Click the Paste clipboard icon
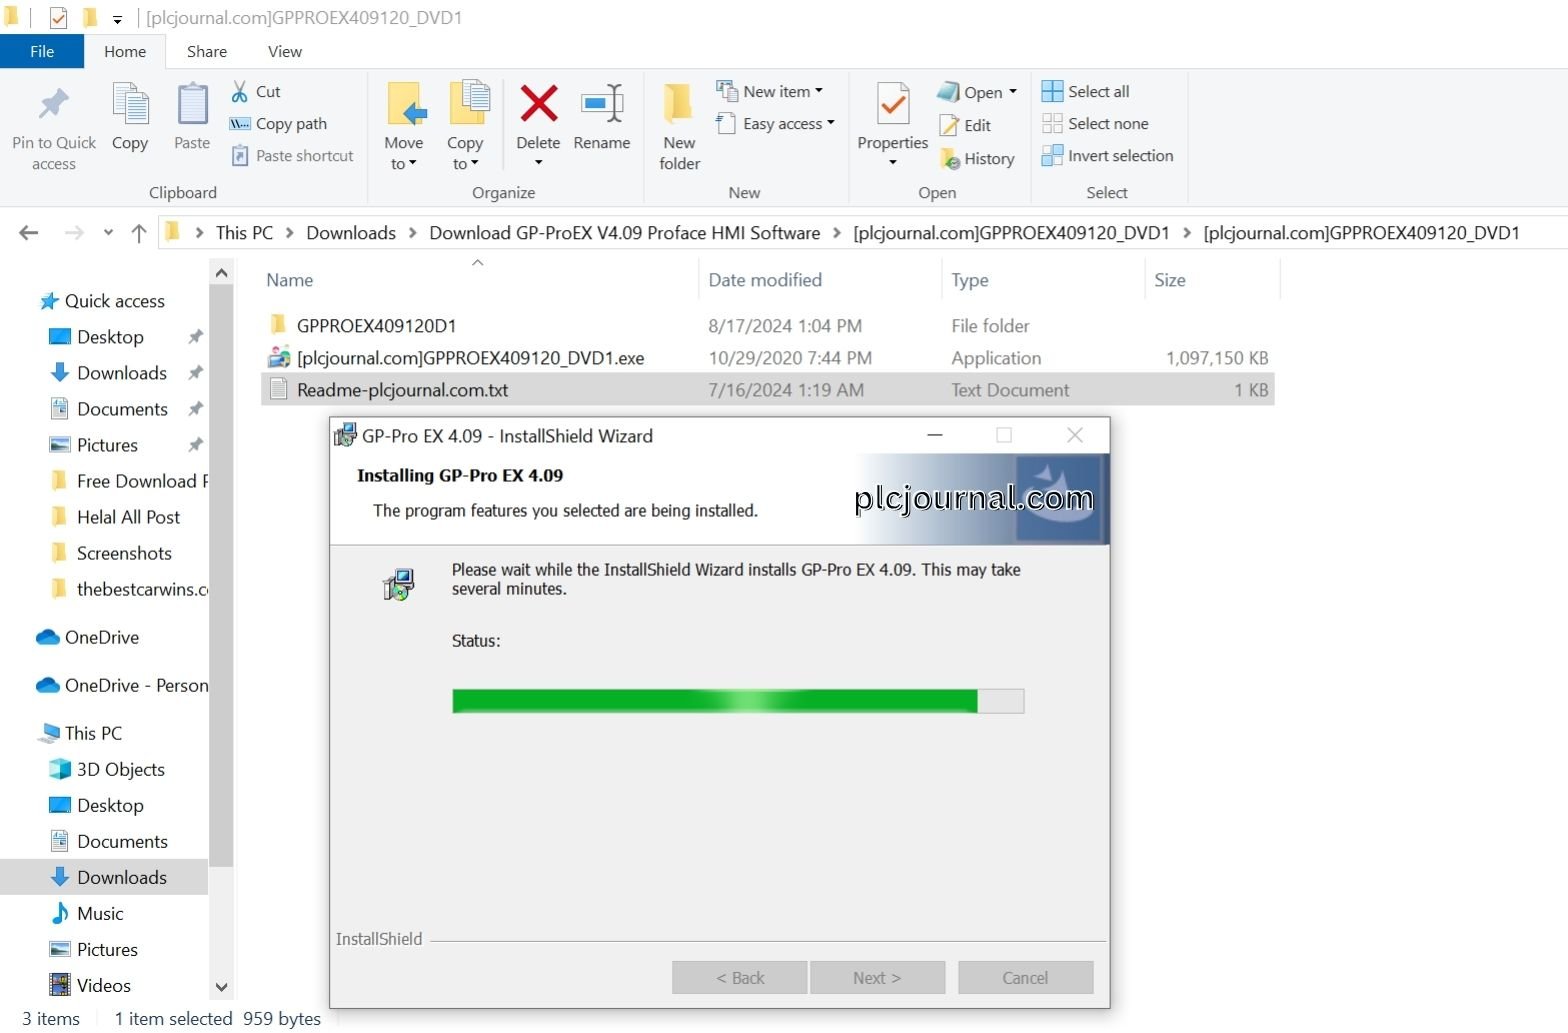 [x=192, y=104]
